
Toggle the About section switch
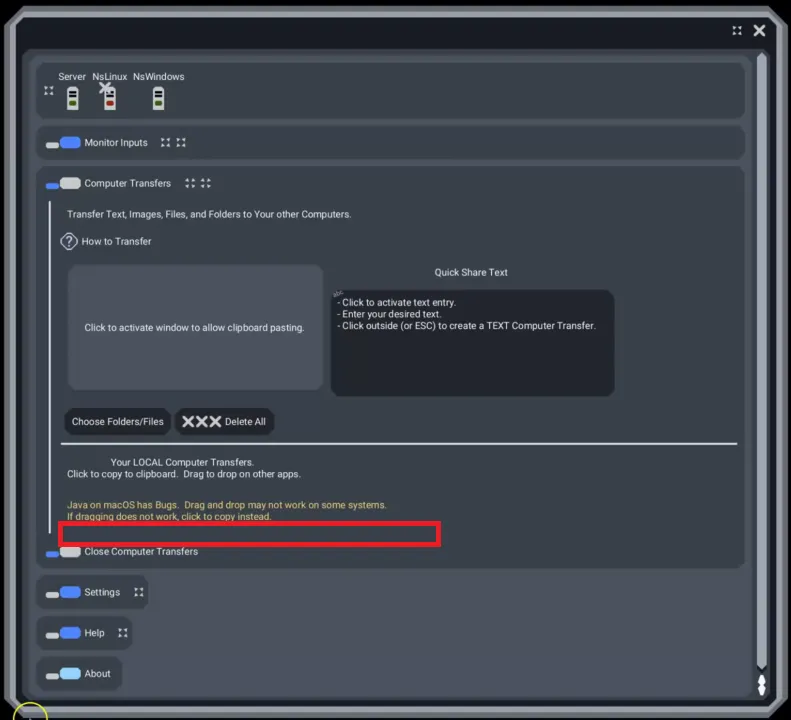[63, 674]
